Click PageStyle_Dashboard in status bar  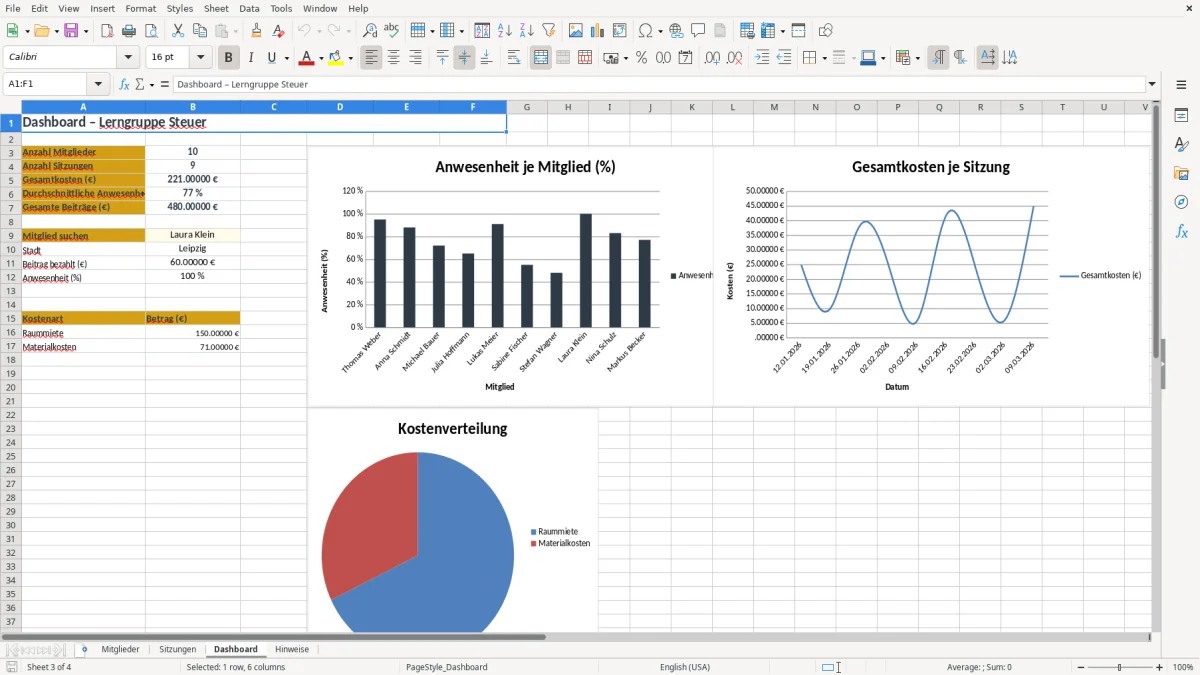tap(446, 667)
